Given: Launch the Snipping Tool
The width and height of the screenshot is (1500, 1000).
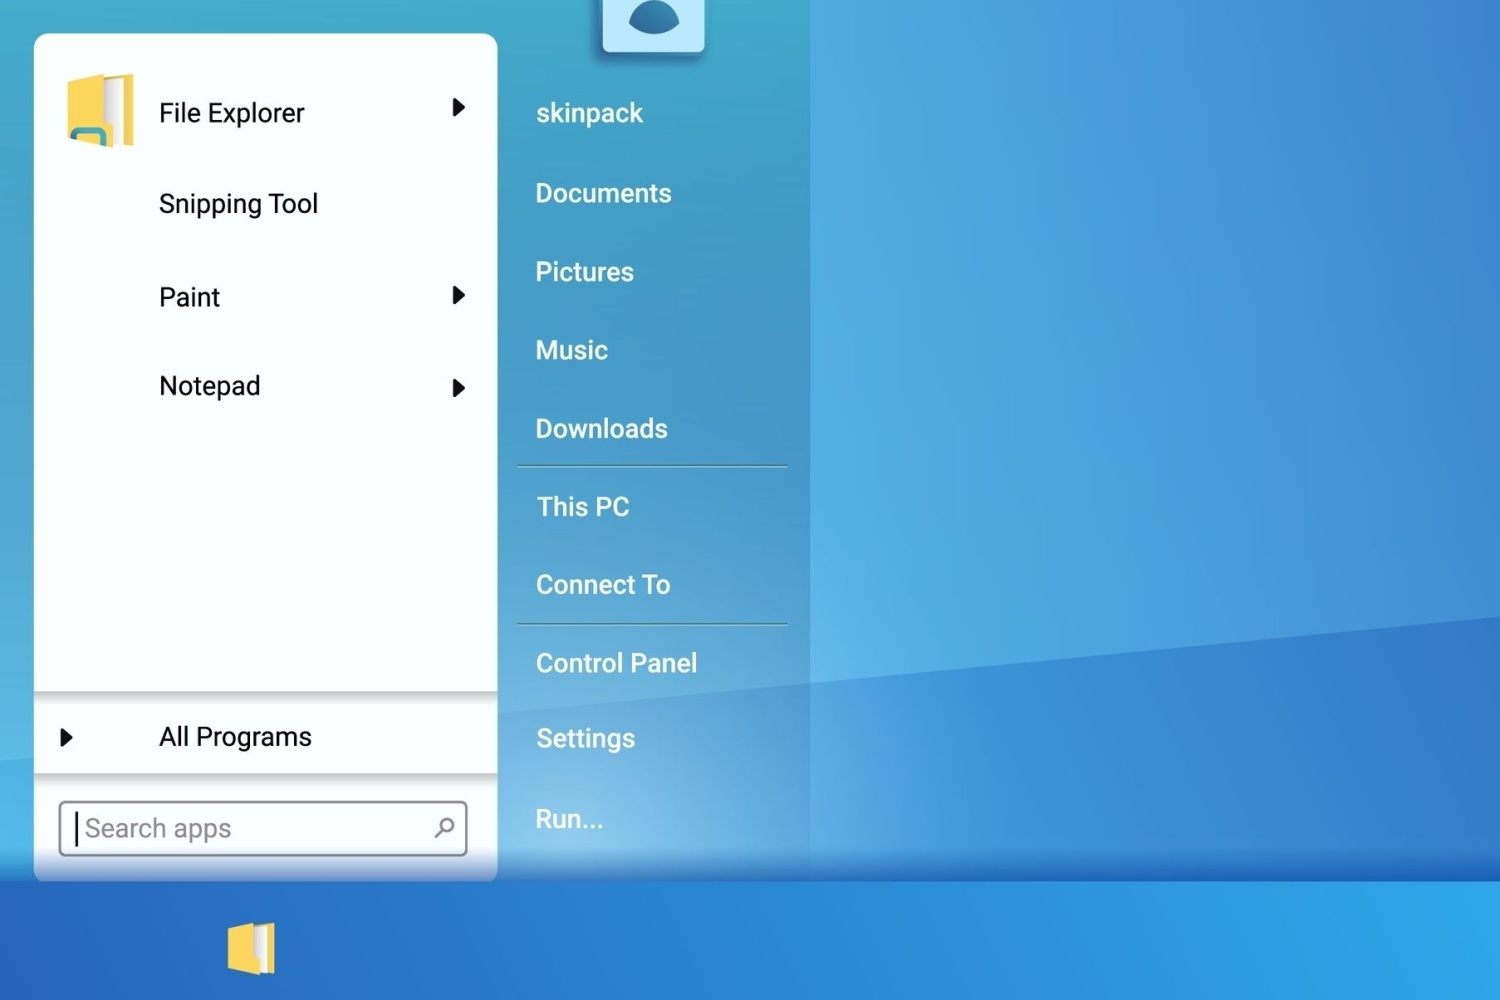Looking at the screenshot, I should tap(238, 203).
